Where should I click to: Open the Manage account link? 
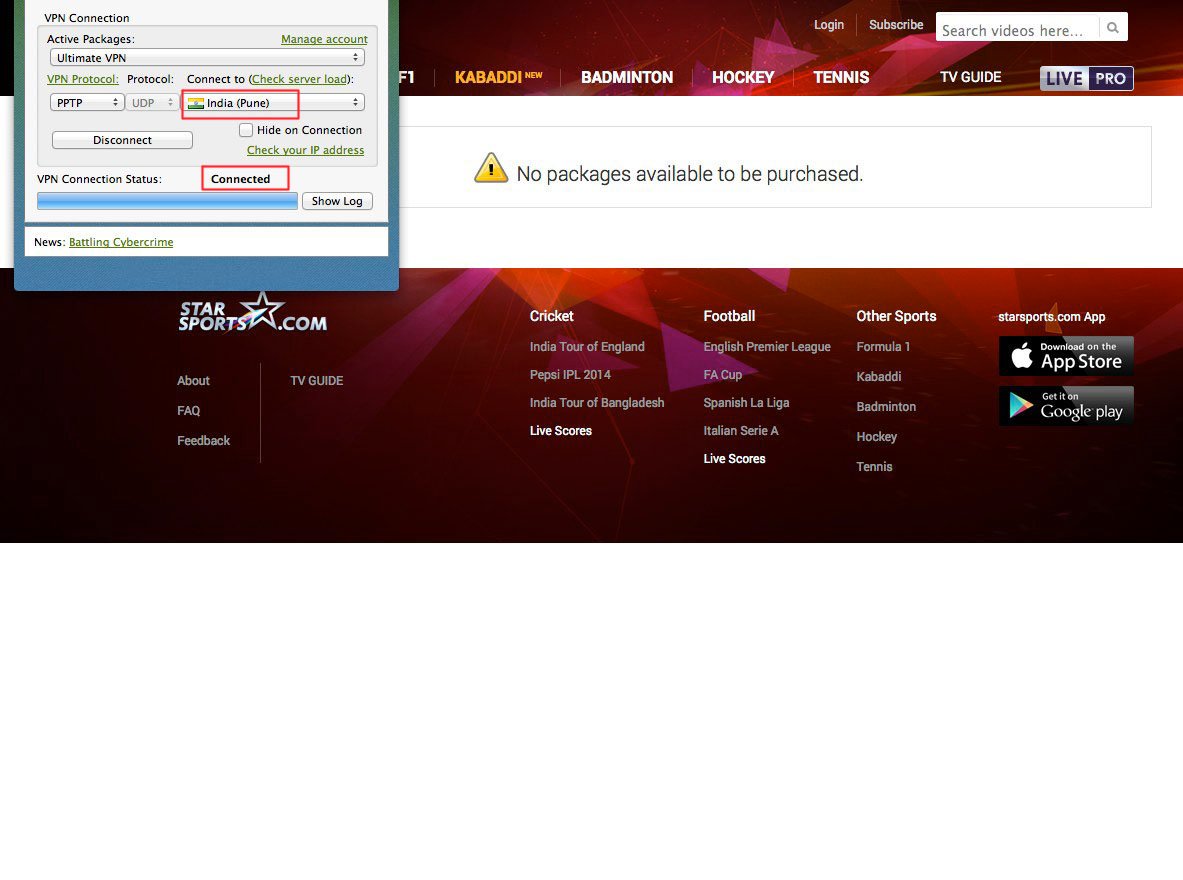pos(324,39)
